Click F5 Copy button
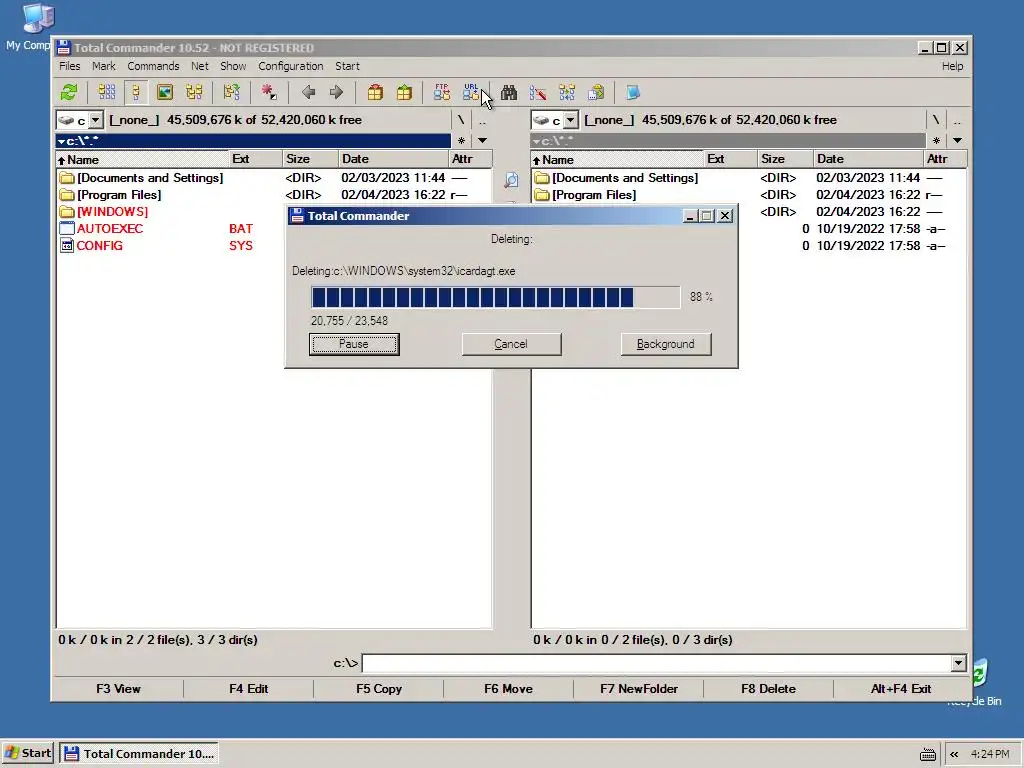Screen dimensions: 1024x768 tap(379, 688)
